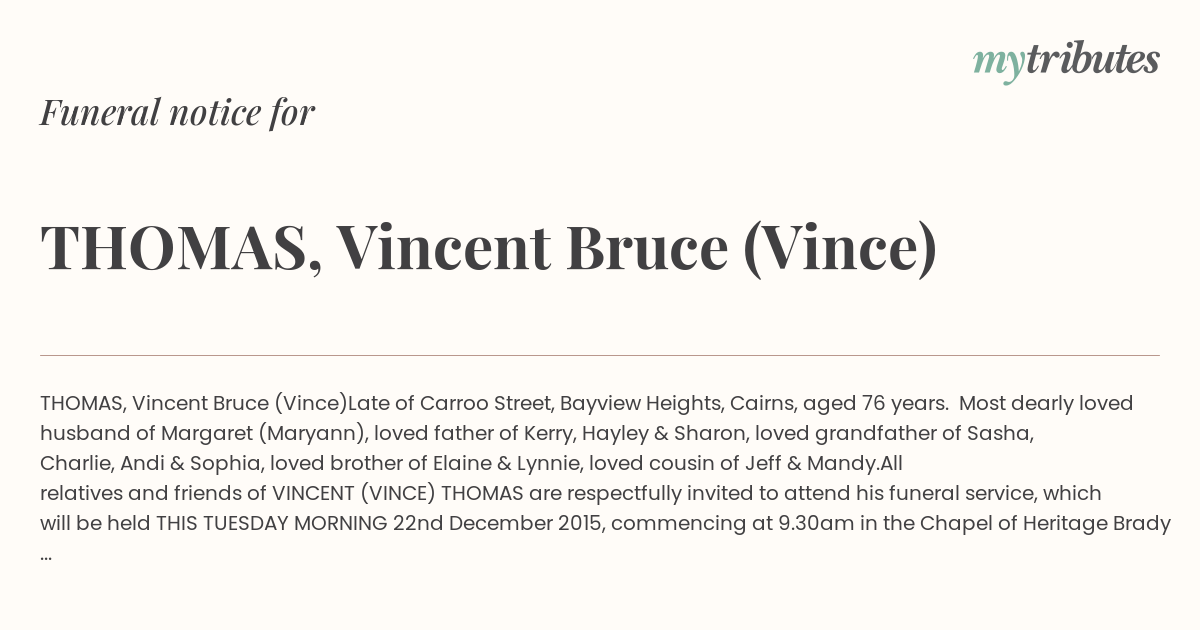Screen dimensions: 1200x630
Task: Click 'Bayview Heights' in the notice
Action: click(x=639, y=403)
